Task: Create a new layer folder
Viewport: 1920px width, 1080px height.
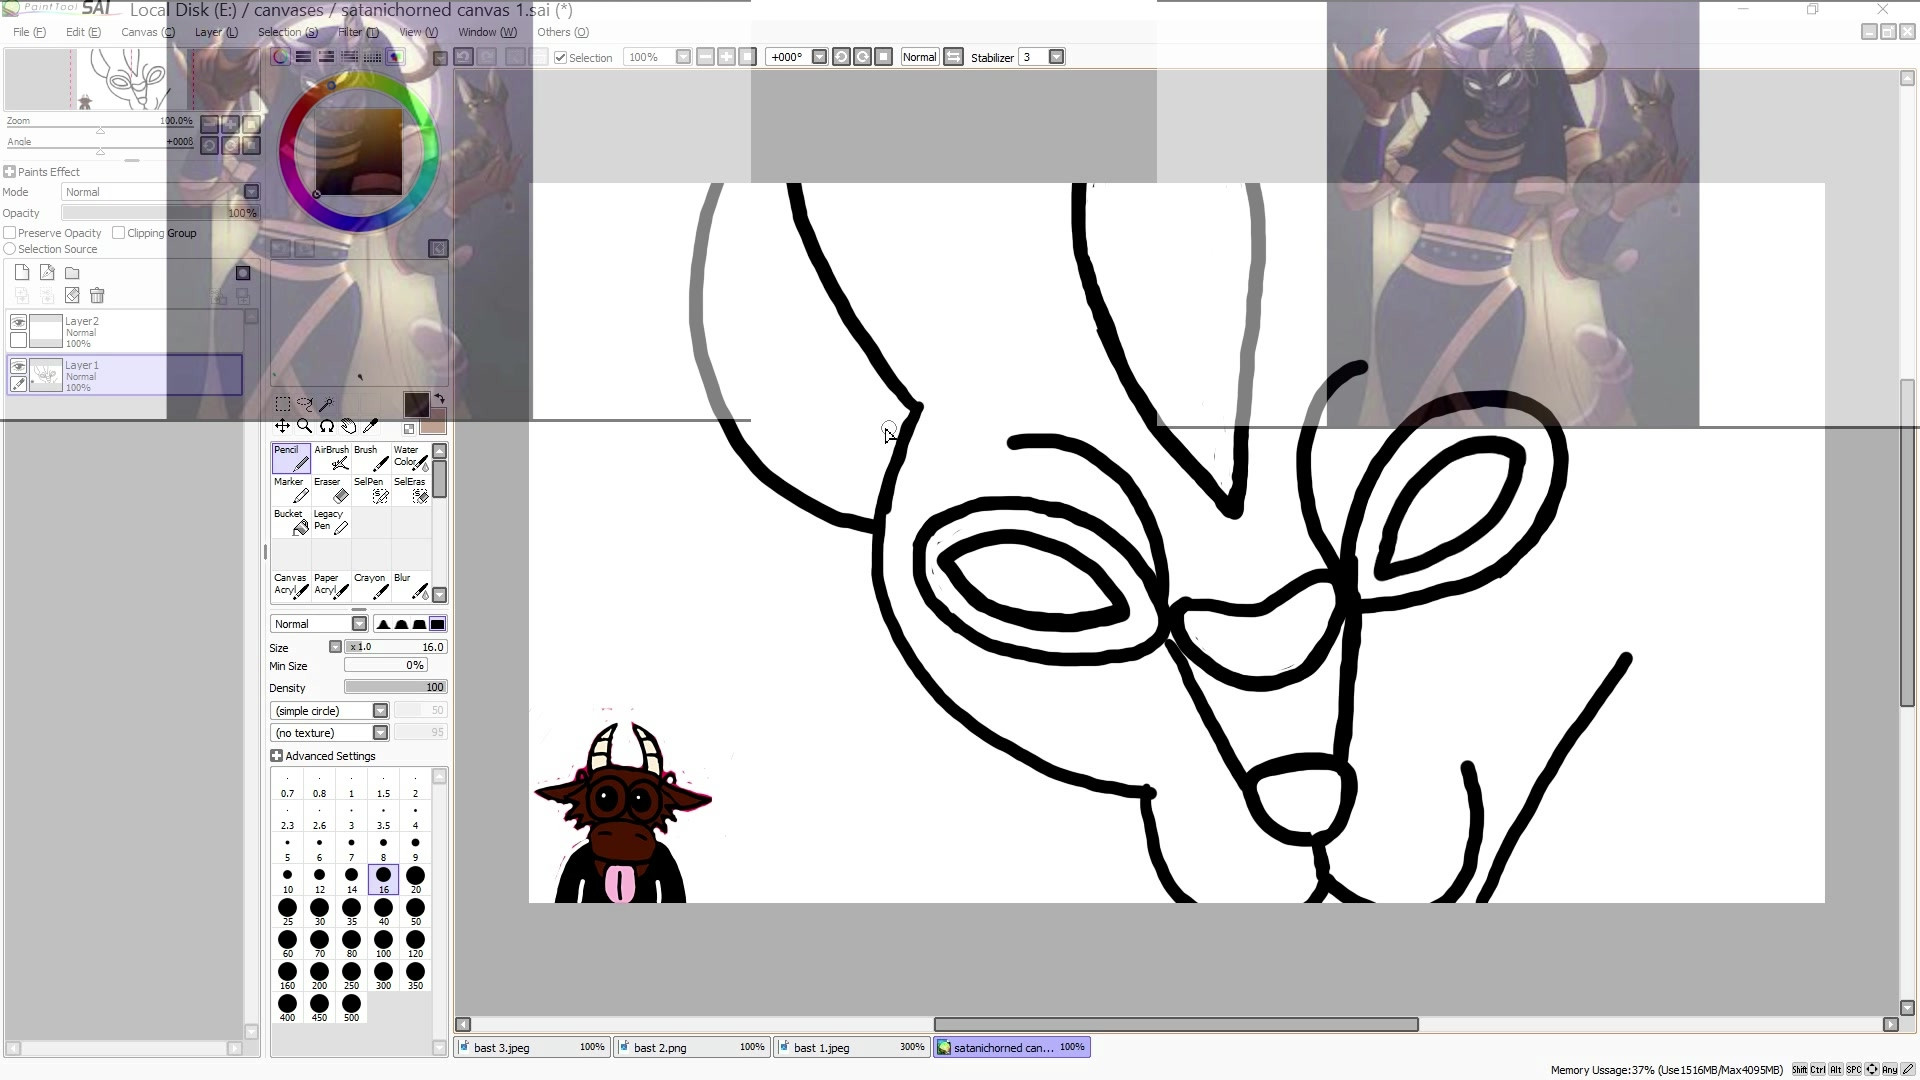Action: pyautogui.click(x=72, y=273)
